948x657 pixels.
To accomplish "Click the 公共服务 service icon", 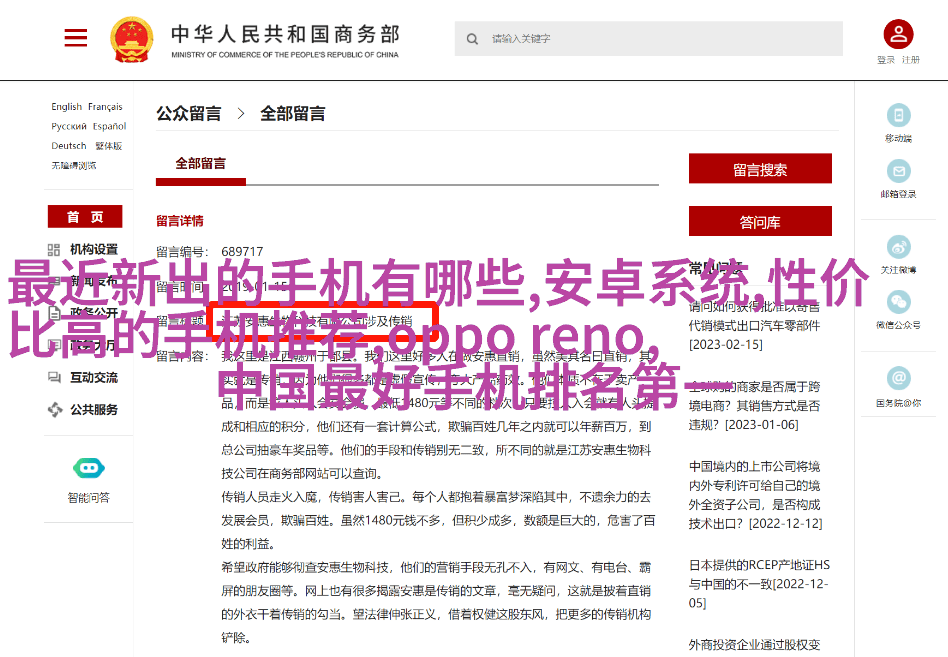I will 55,410.
